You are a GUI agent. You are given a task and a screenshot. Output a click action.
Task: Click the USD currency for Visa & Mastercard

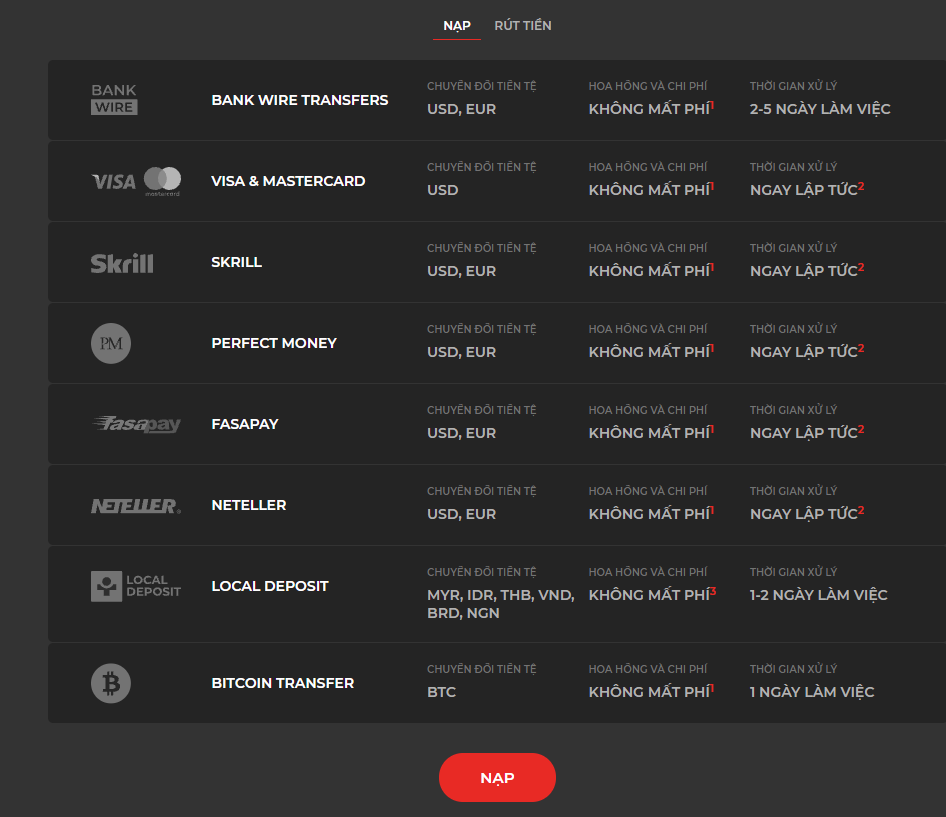click(443, 190)
